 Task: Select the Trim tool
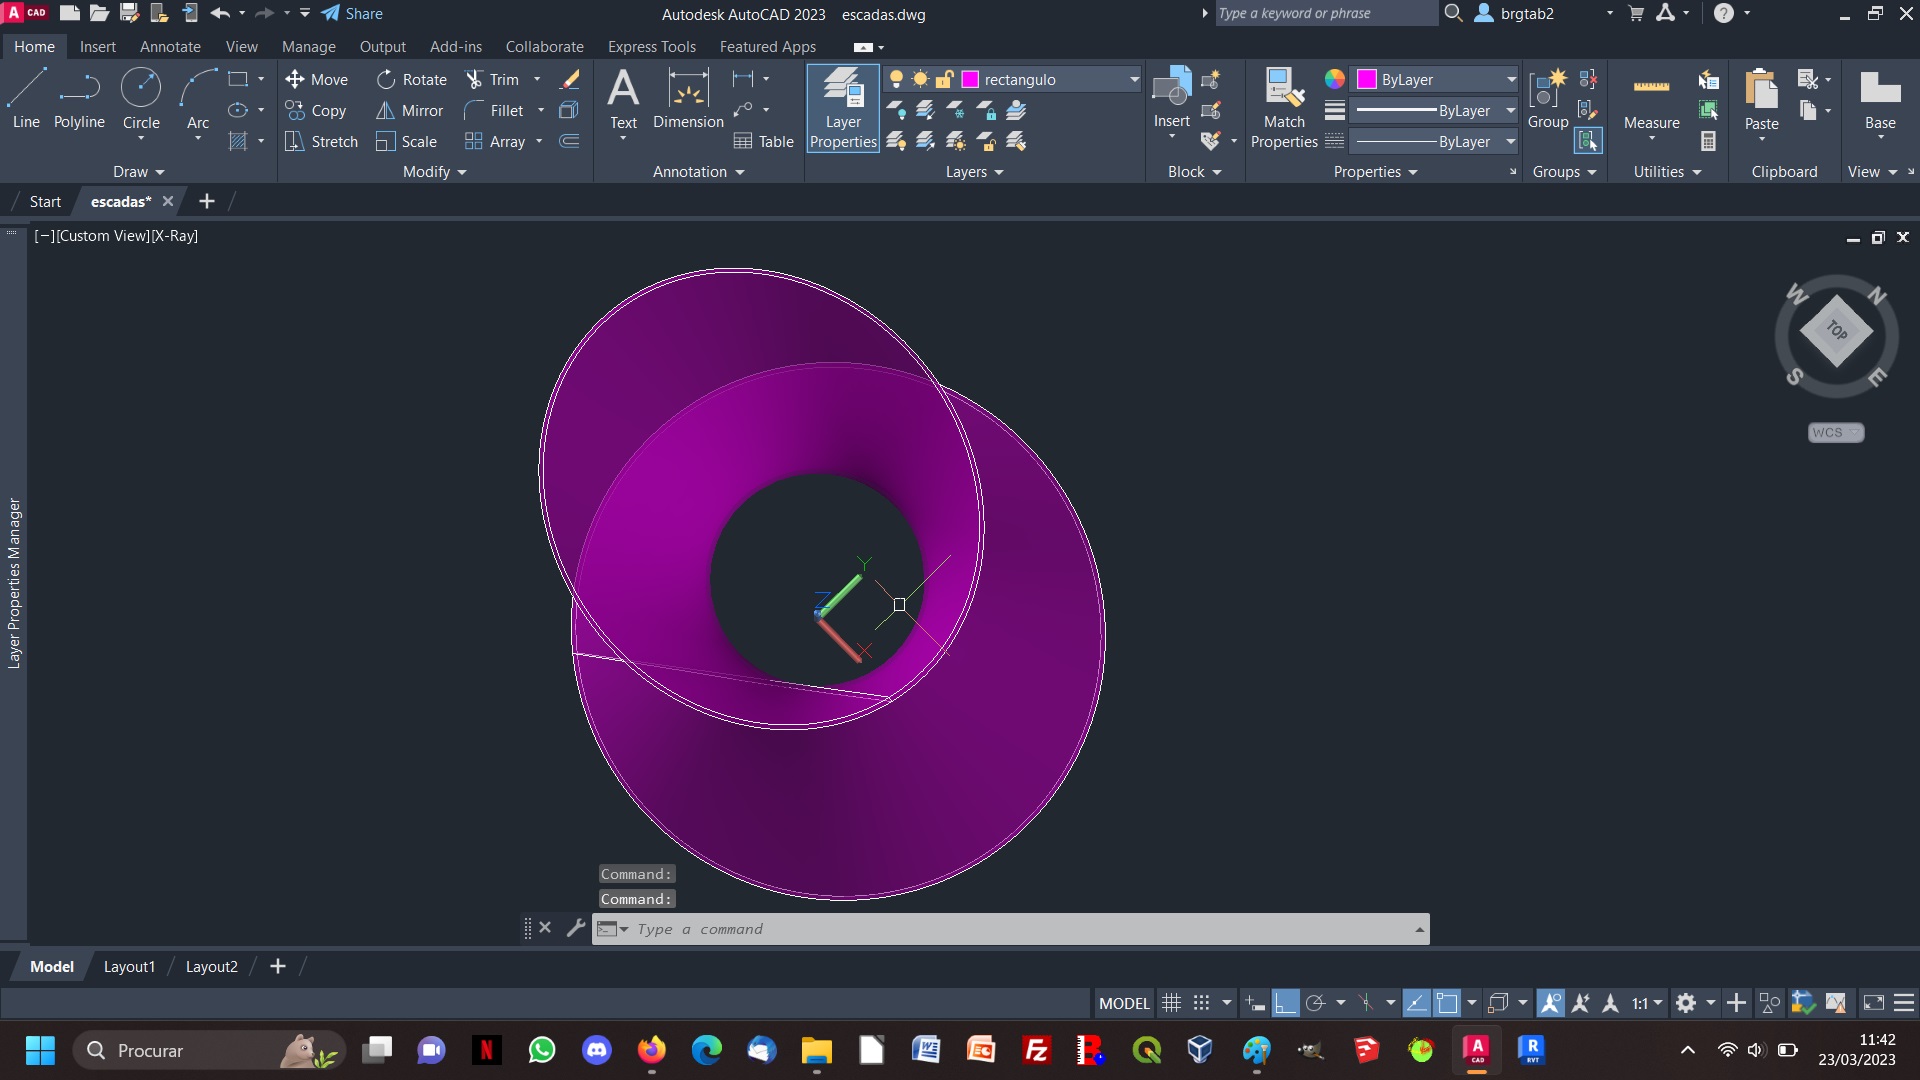492,80
